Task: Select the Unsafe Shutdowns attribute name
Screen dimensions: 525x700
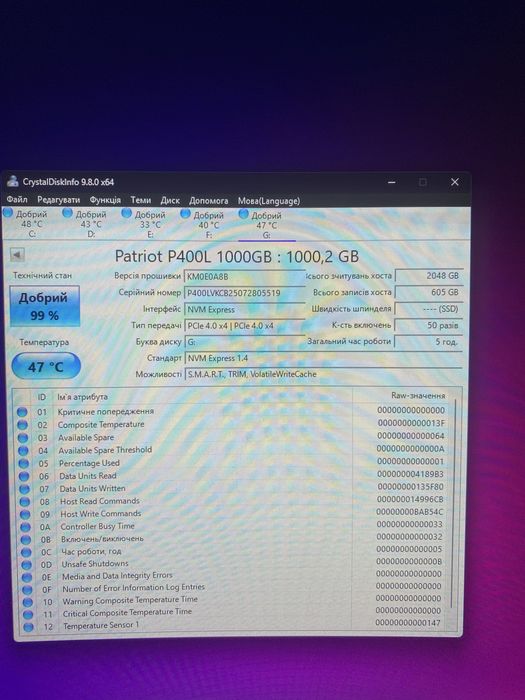Action: pyautogui.click(x=95, y=564)
